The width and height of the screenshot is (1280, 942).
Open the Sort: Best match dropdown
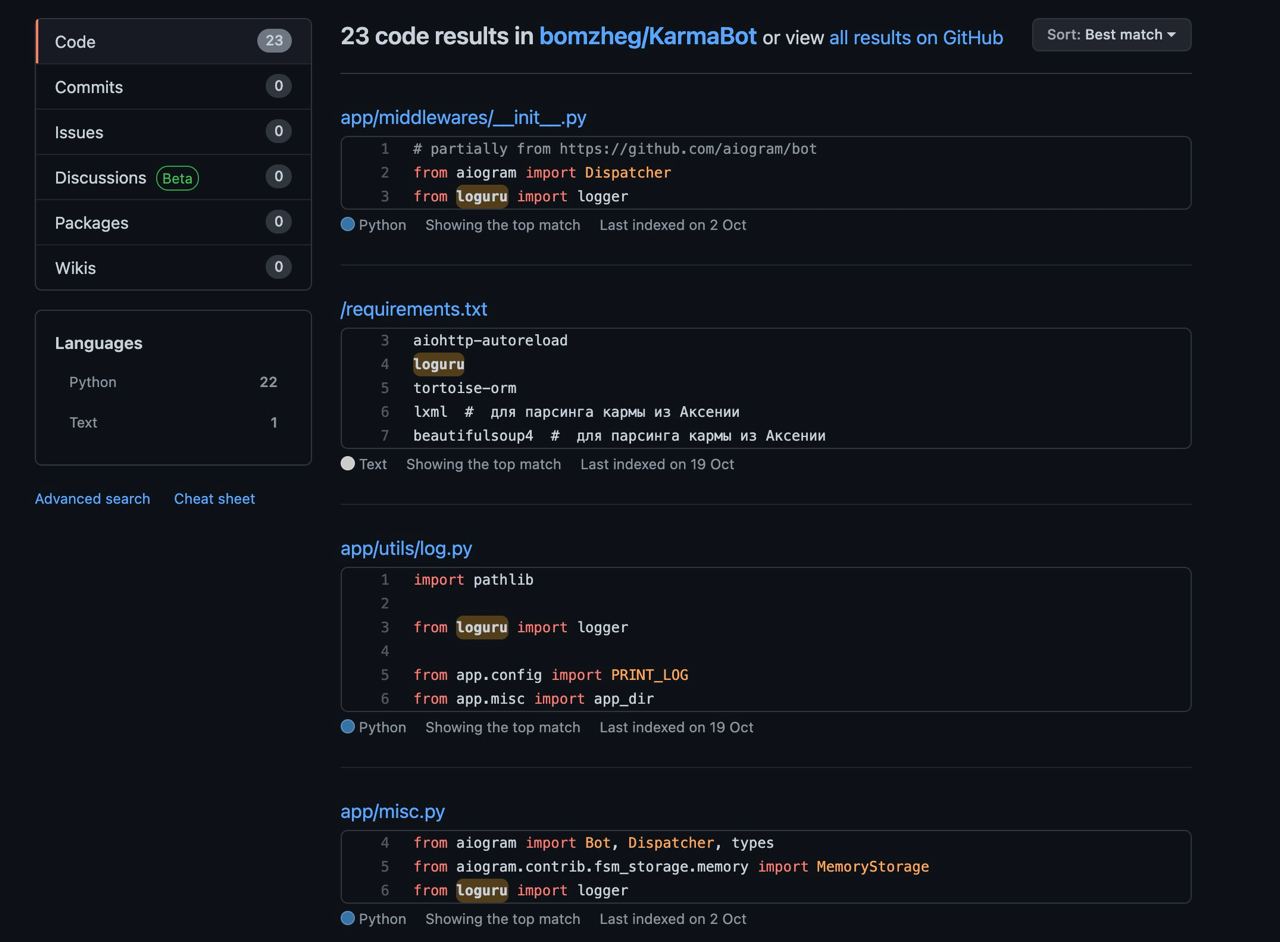[1111, 35]
